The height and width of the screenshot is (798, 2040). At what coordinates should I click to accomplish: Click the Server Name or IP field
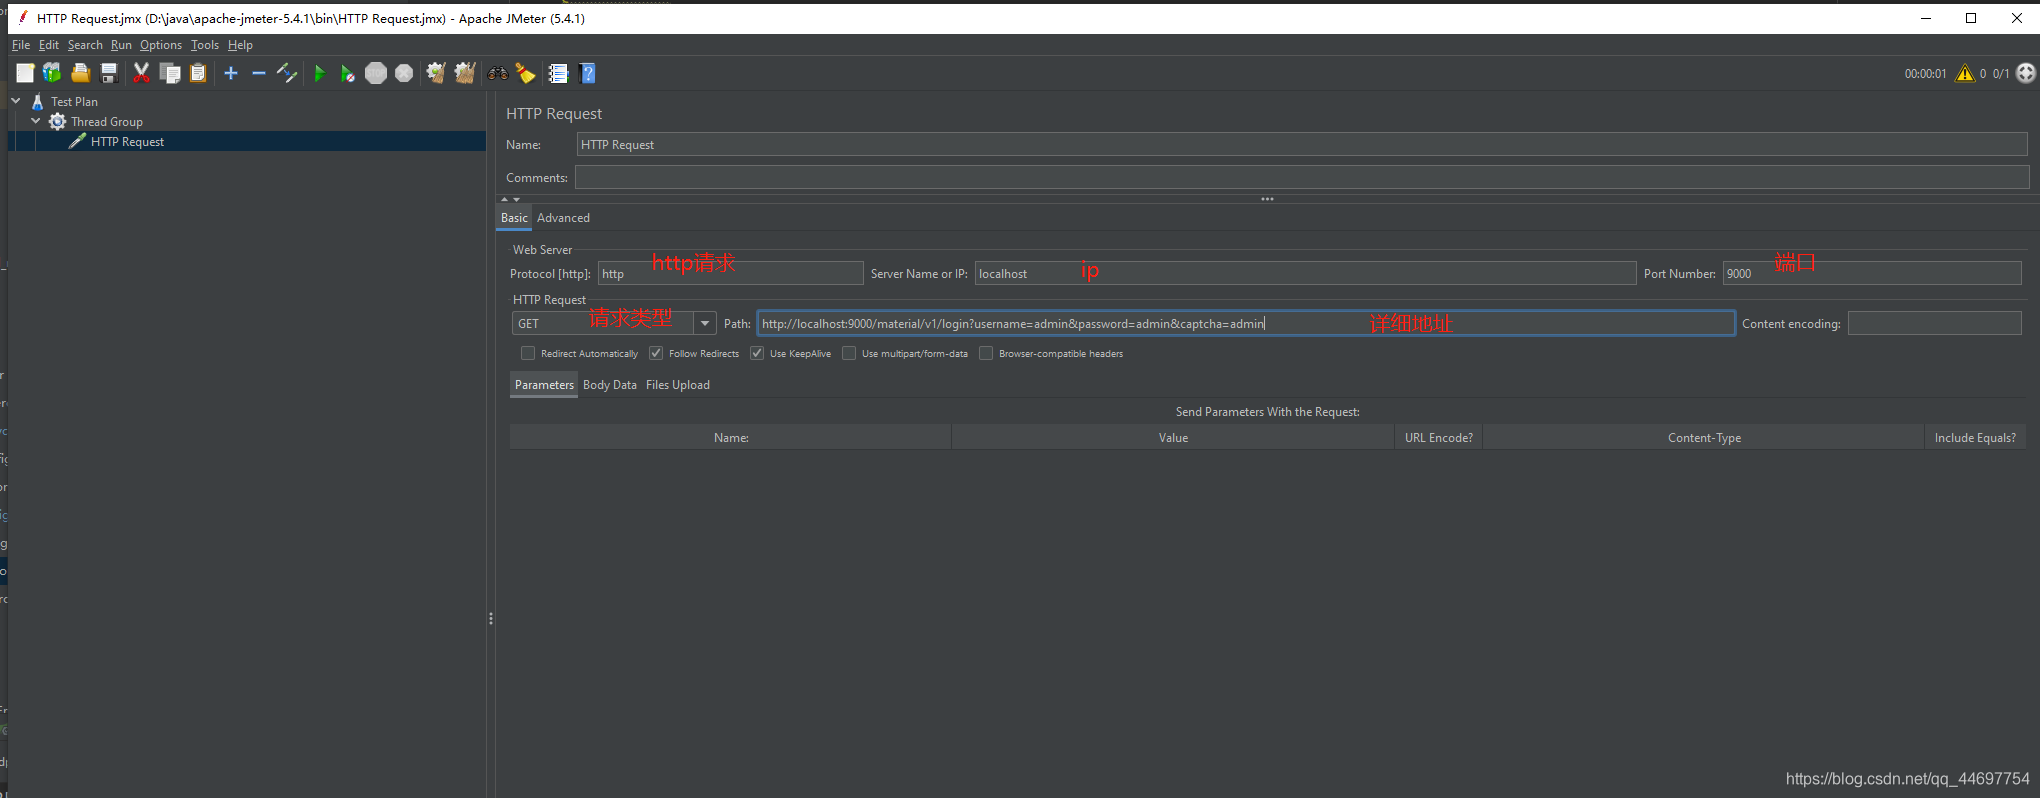coord(1306,274)
